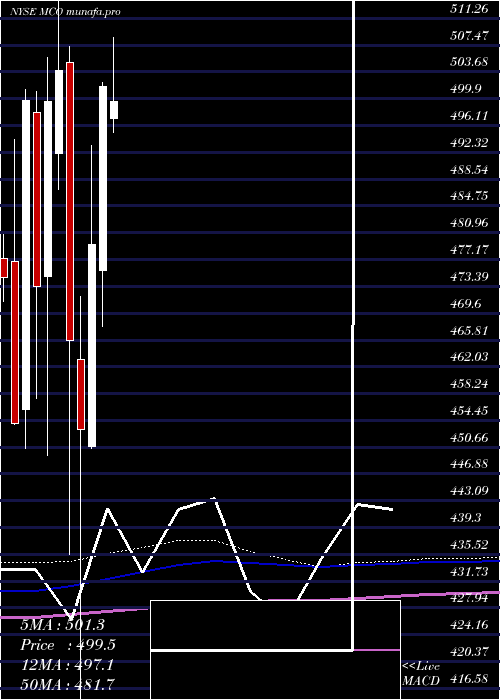Click the tallest red candlestick body
The width and height of the screenshot is (500, 700).
pos(70,201)
